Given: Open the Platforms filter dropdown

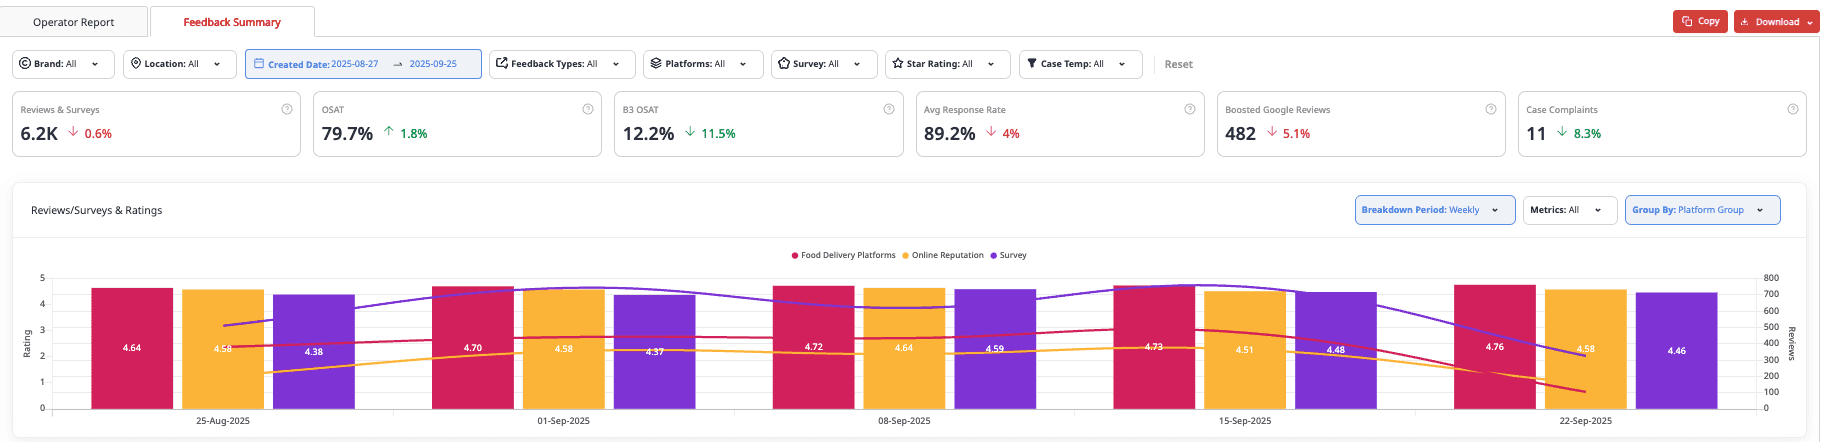Looking at the screenshot, I should tap(703, 64).
